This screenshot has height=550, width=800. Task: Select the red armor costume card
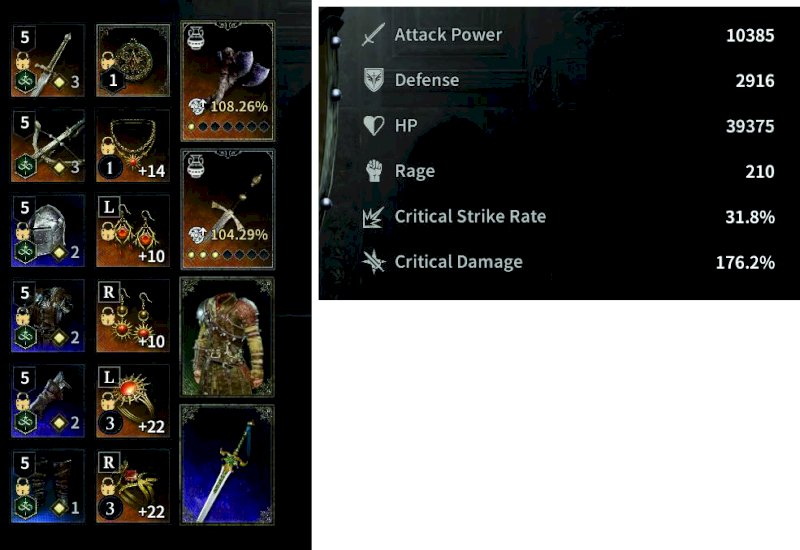[228, 337]
